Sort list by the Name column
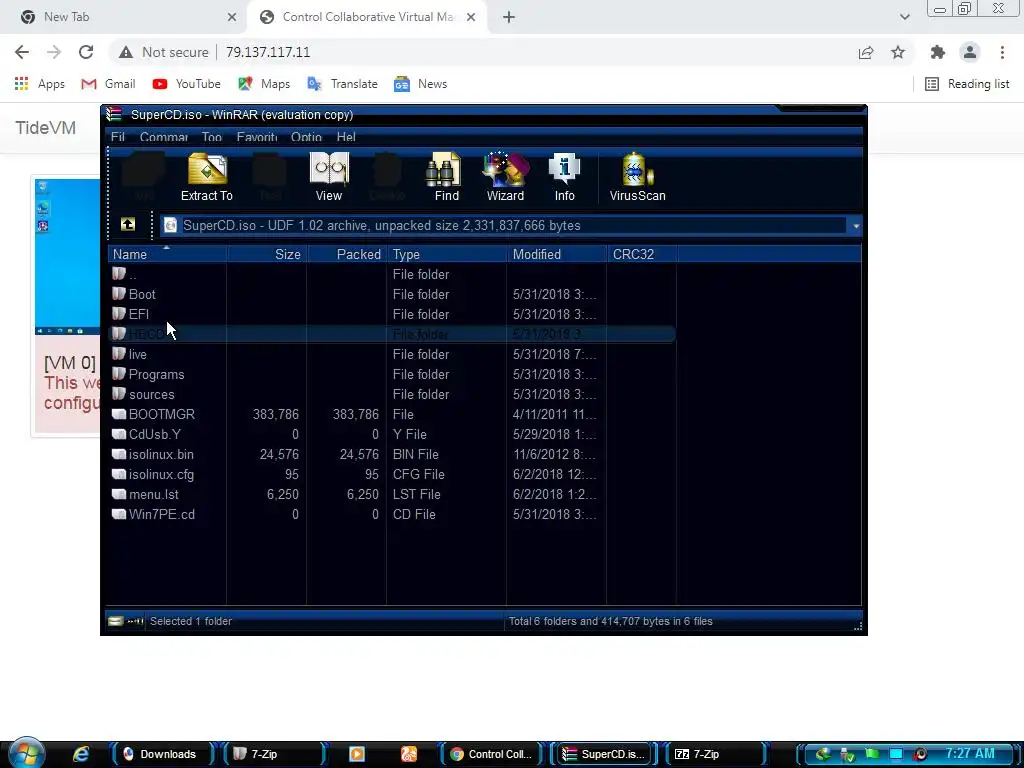Screen dimensions: 1024x768 167,254
